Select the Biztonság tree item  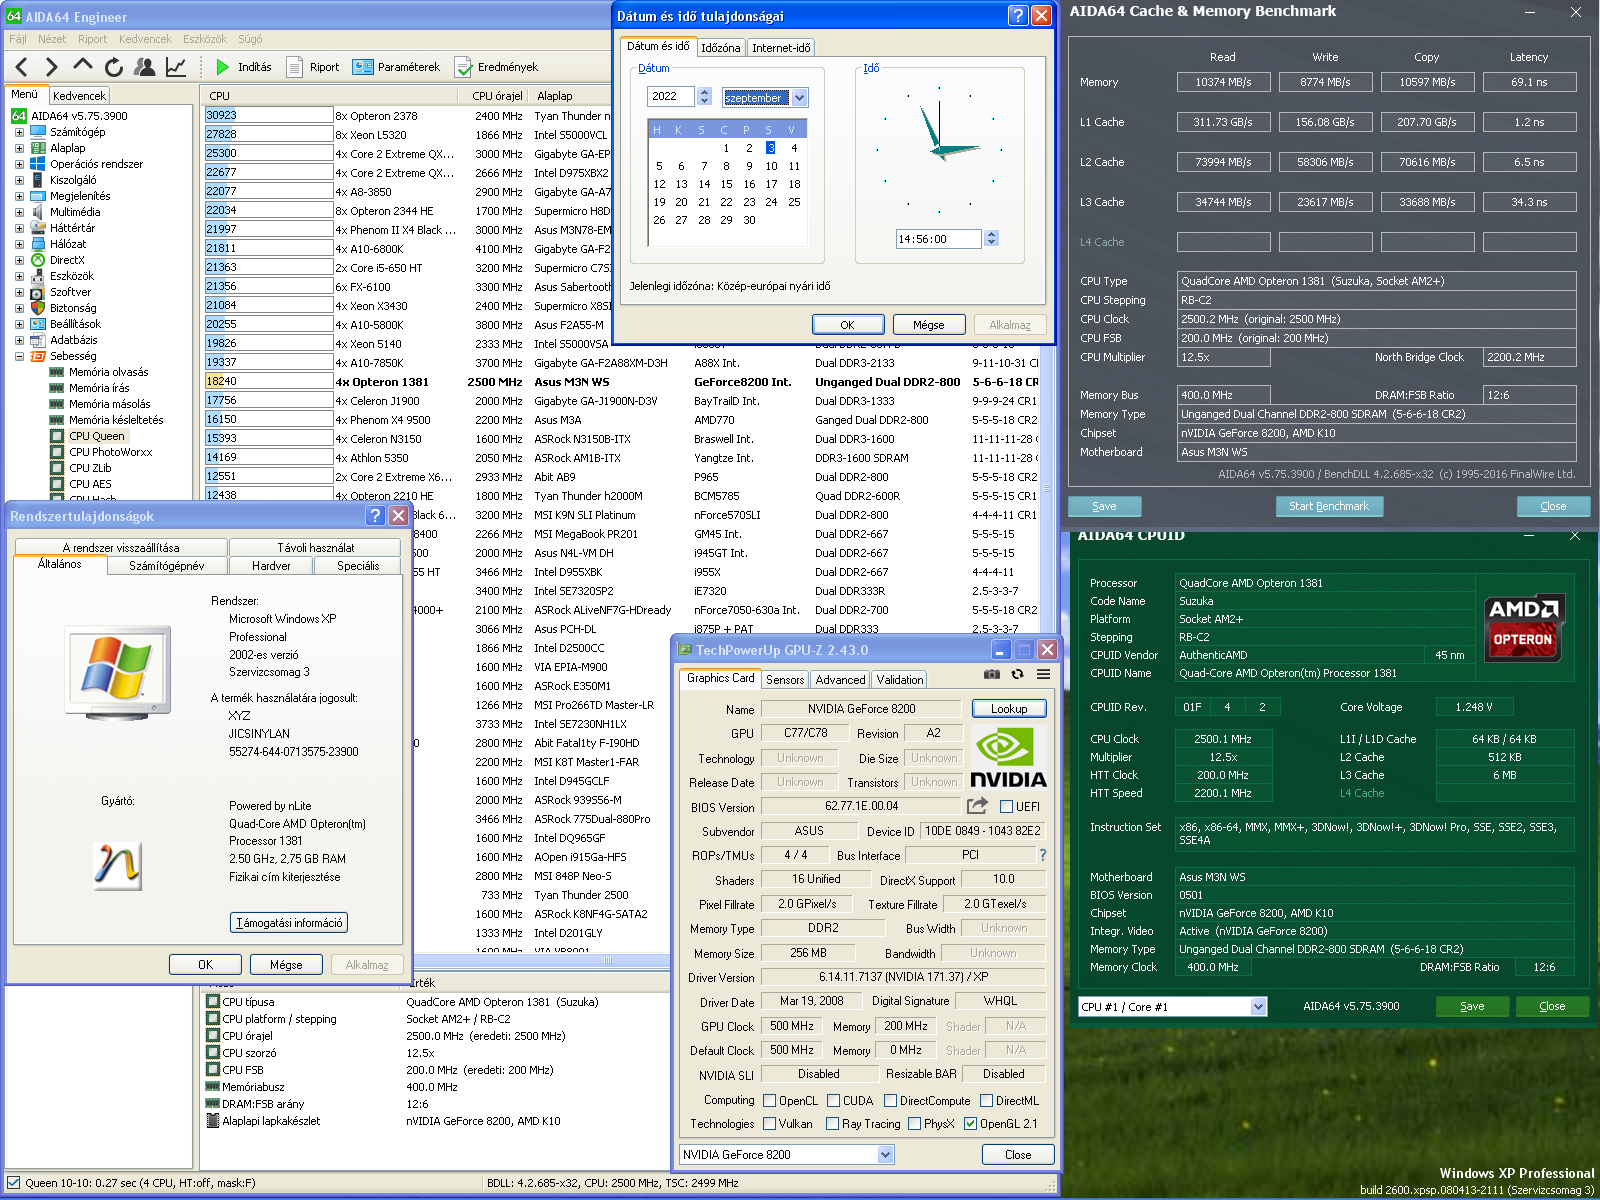coord(73,308)
